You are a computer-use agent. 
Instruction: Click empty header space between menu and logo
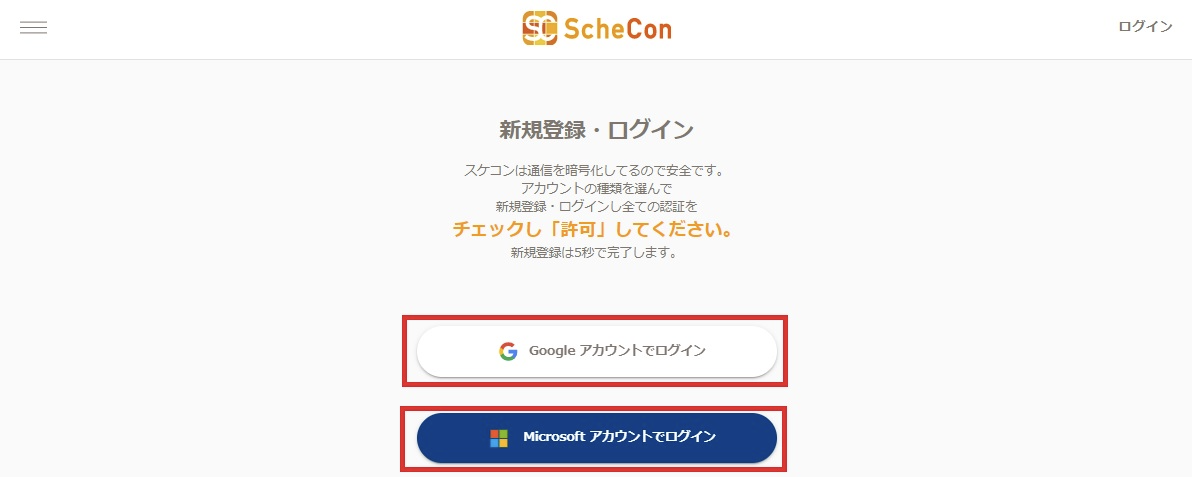pyautogui.click(x=280, y=28)
